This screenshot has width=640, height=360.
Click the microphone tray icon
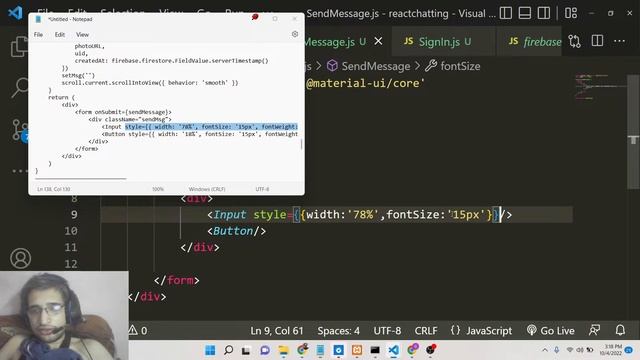(557, 350)
